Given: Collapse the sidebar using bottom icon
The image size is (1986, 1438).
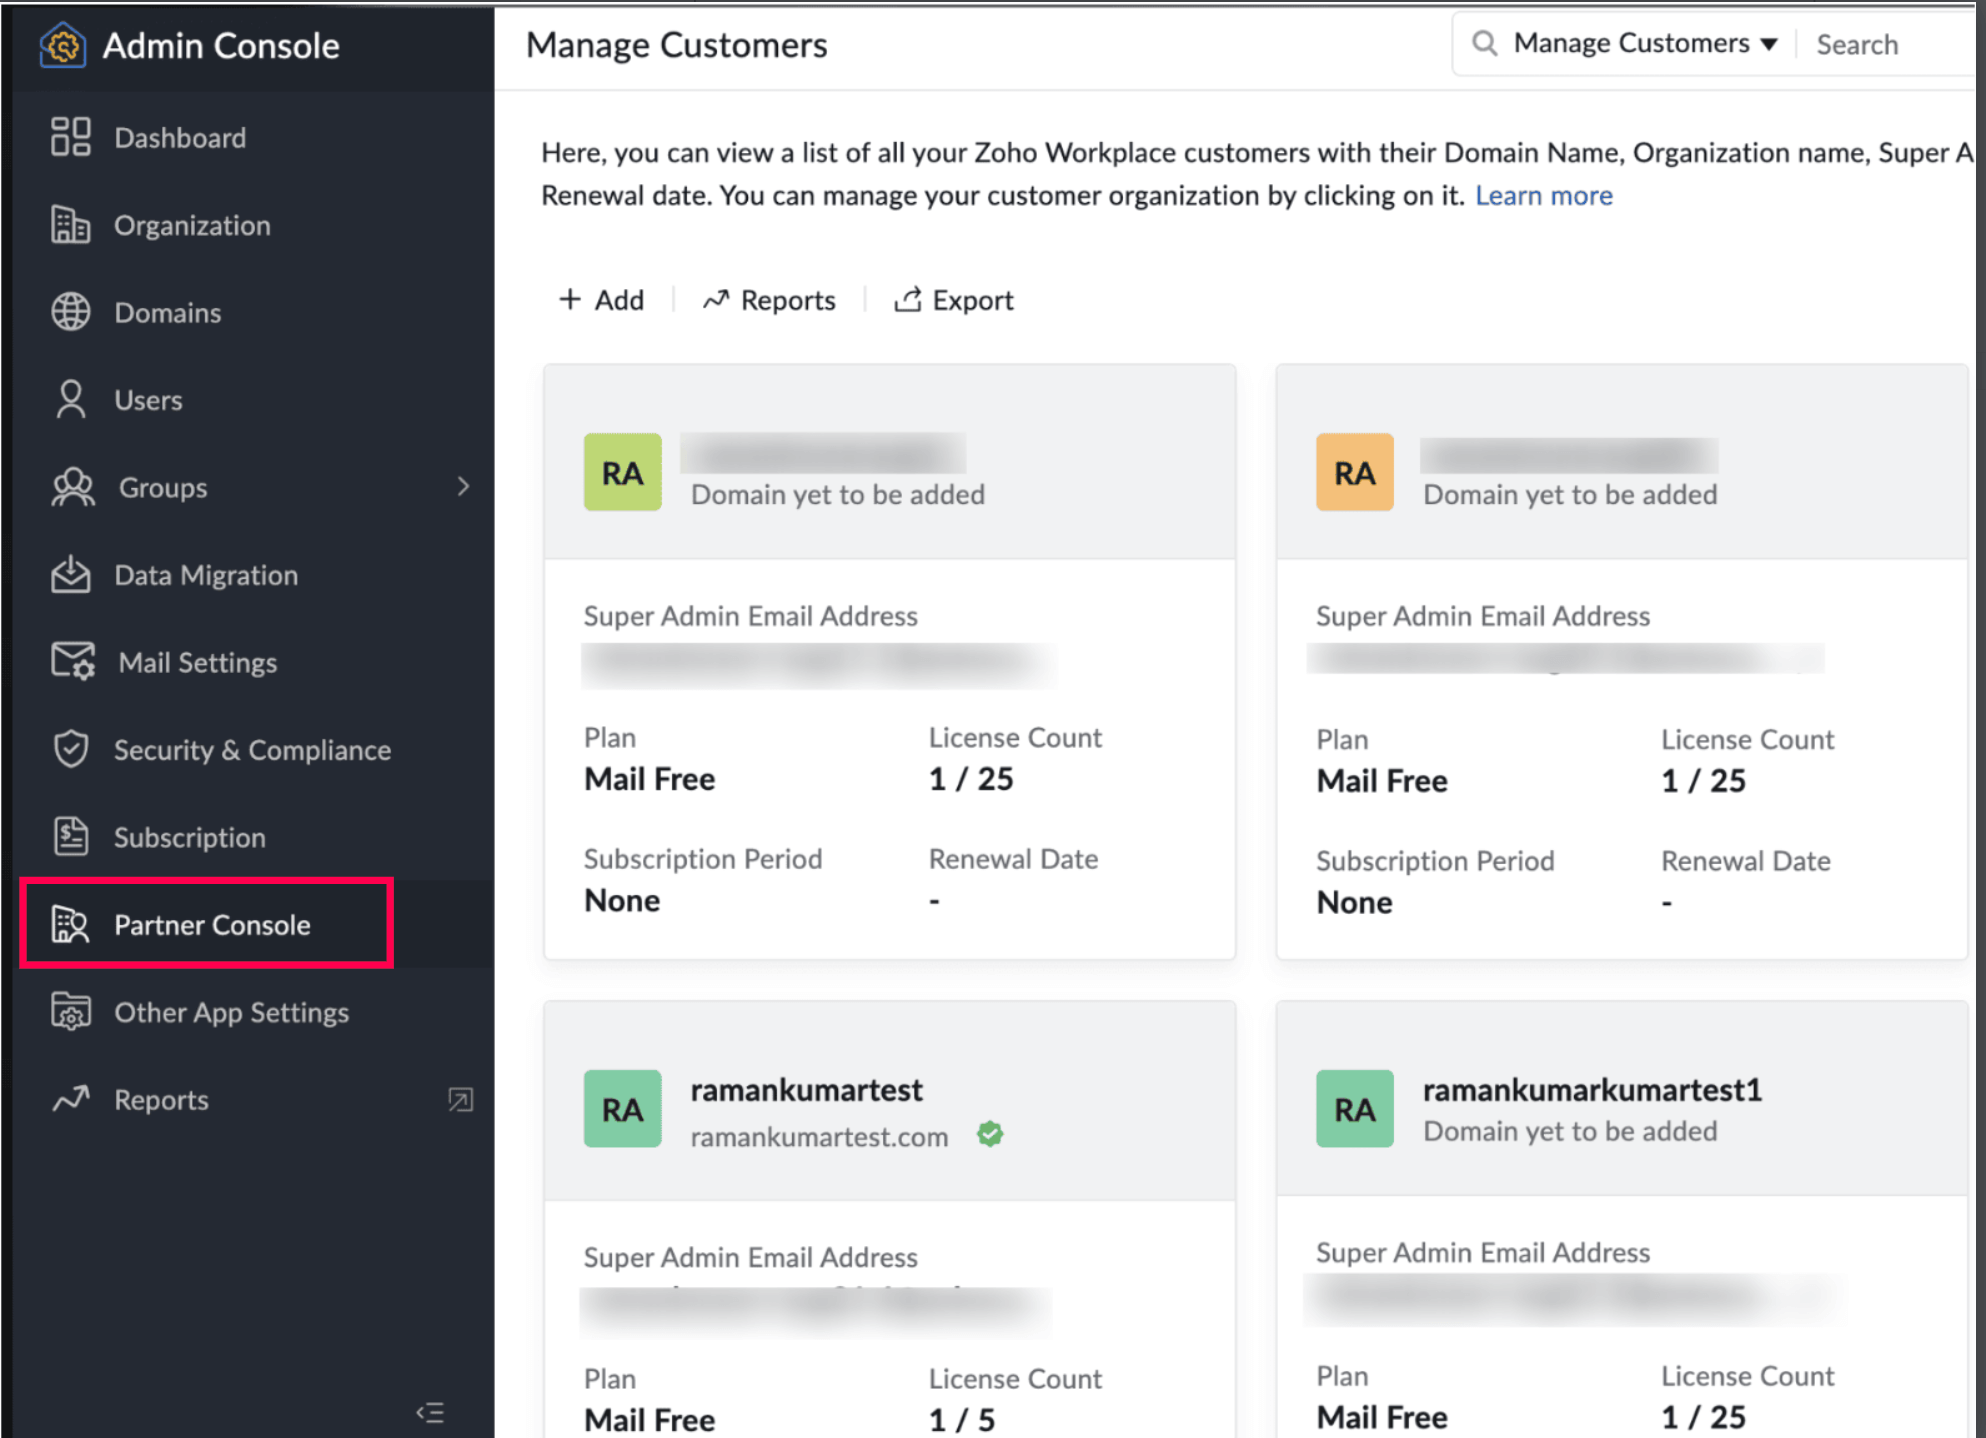Looking at the screenshot, I should coord(430,1412).
